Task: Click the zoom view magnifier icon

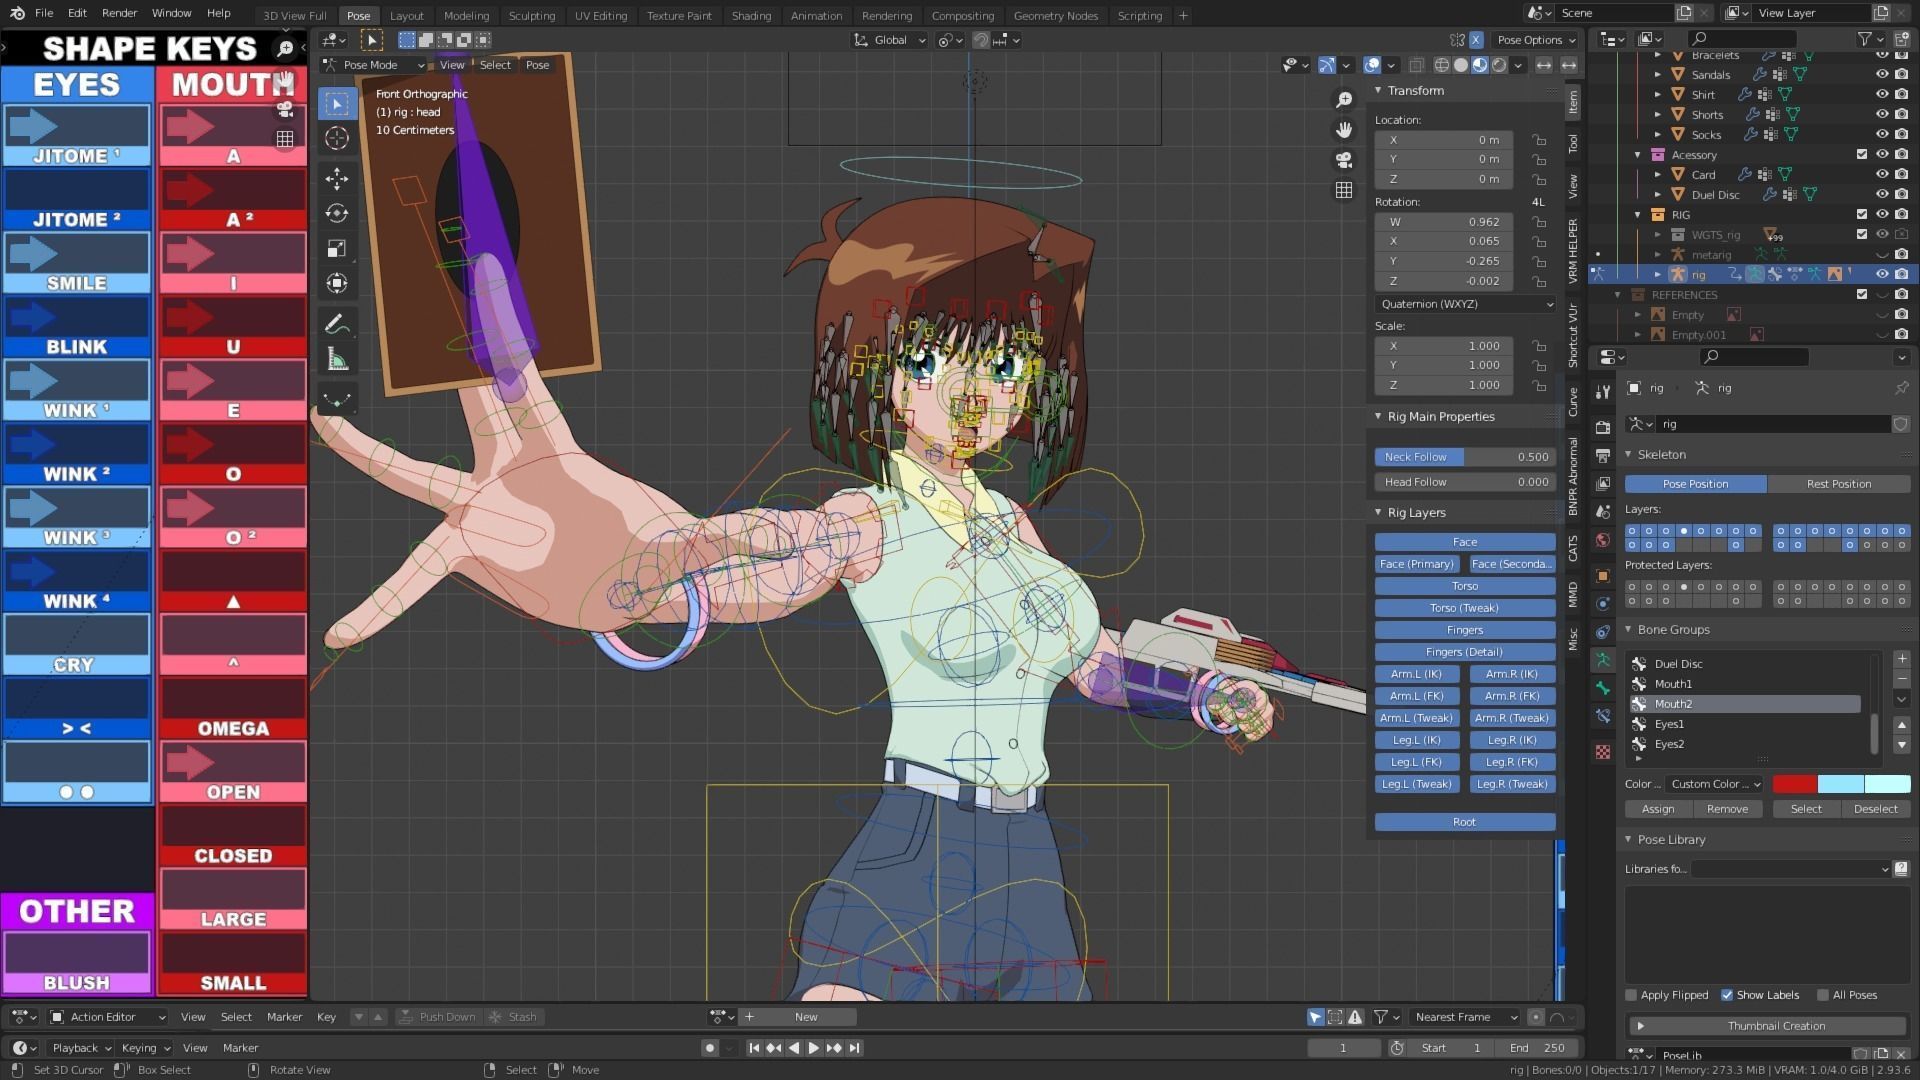Action: (1344, 100)
